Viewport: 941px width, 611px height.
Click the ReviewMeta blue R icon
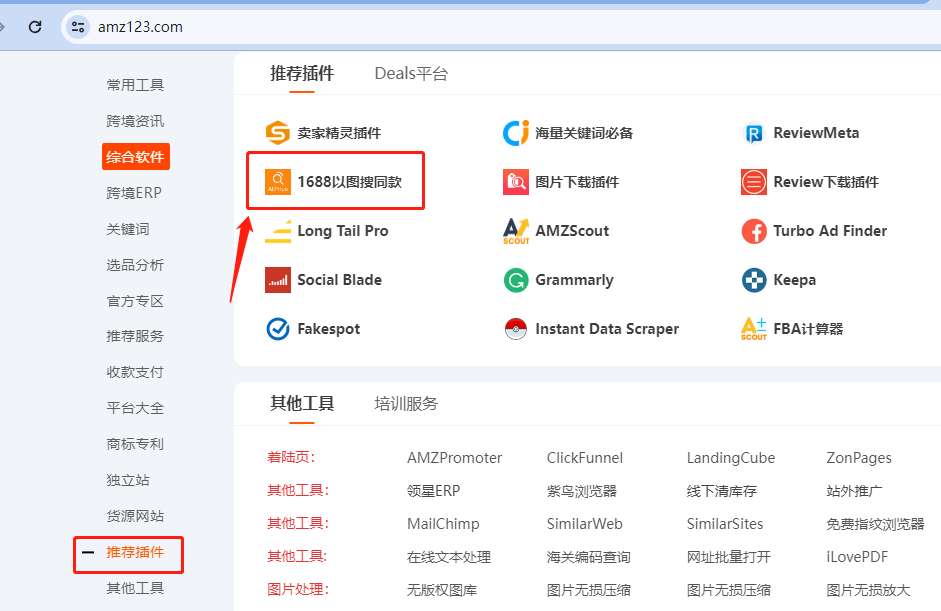(x=754, y=133)
